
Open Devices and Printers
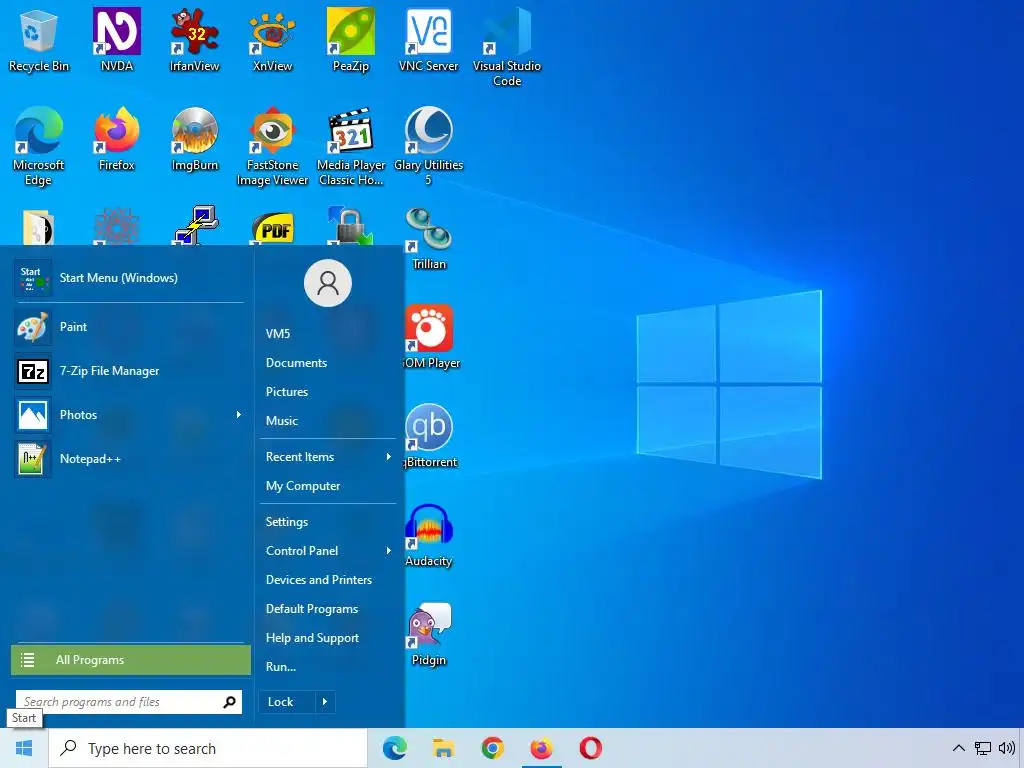point(319,580)
